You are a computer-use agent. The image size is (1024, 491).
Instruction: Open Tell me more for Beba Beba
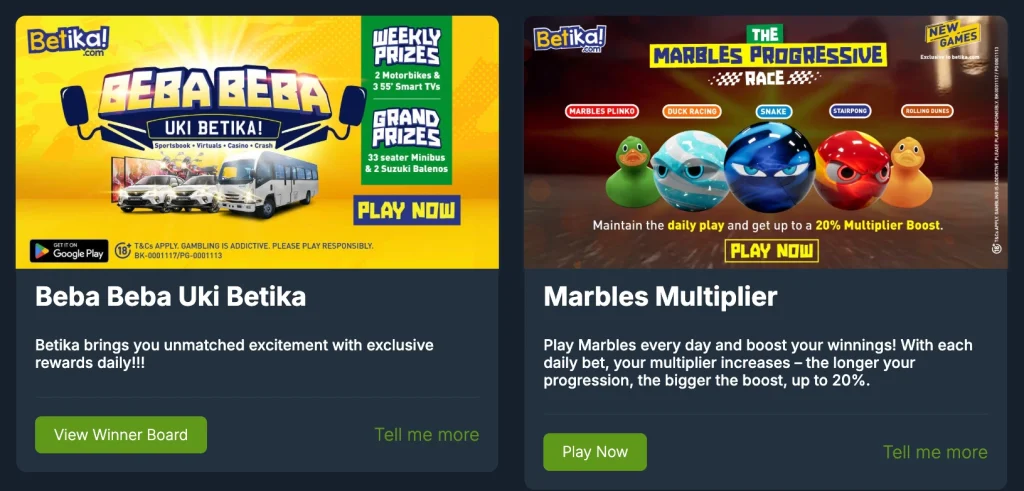(426, 435)
